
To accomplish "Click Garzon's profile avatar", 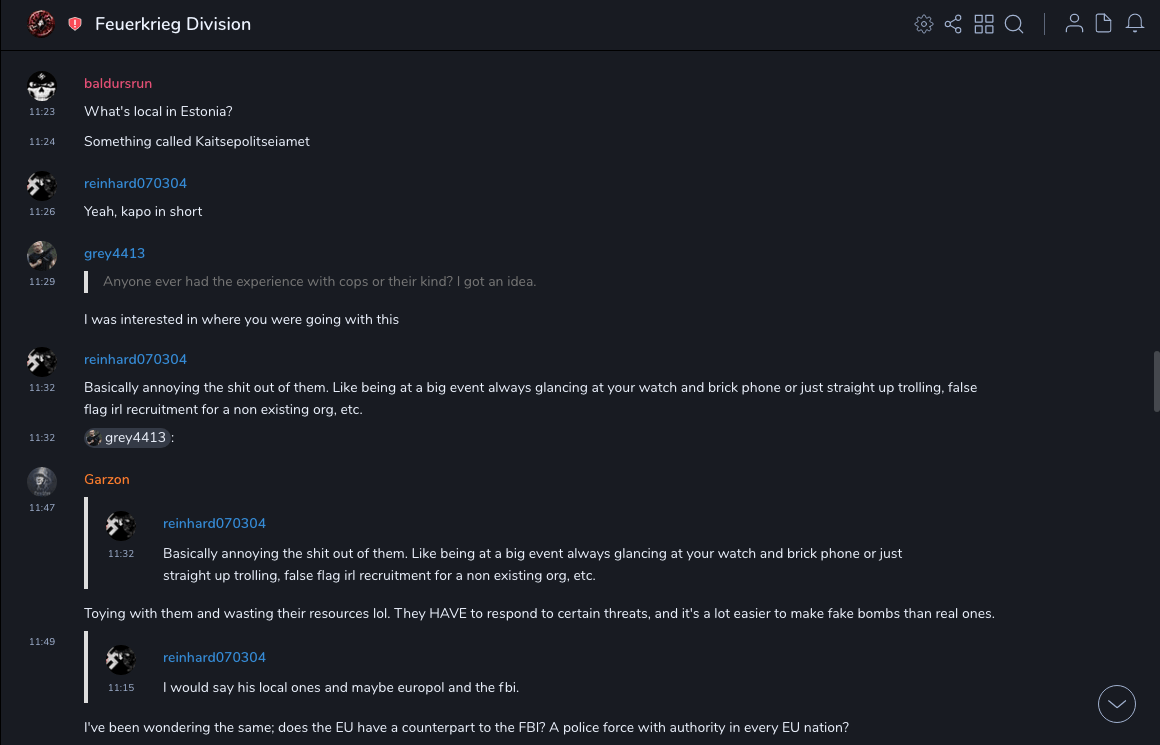I will pos(41,482).
